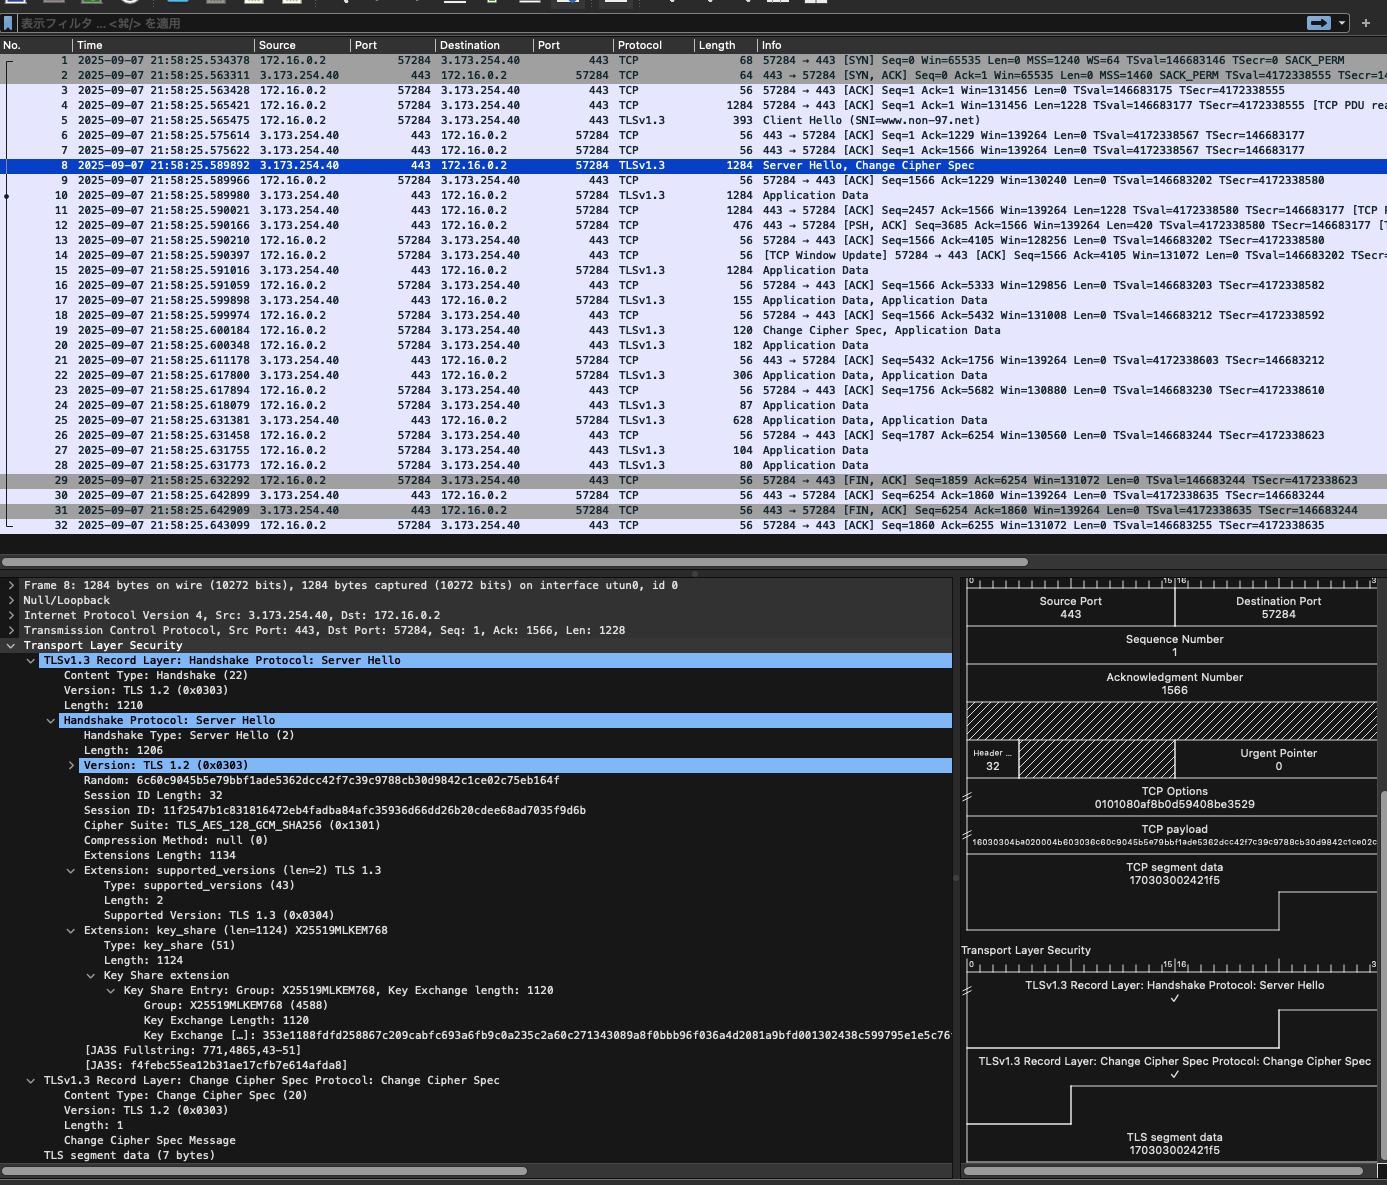The image size is (1387, 1185).
Task: Click the packet details horizontal scrollbar
Action: [264, 1171]
